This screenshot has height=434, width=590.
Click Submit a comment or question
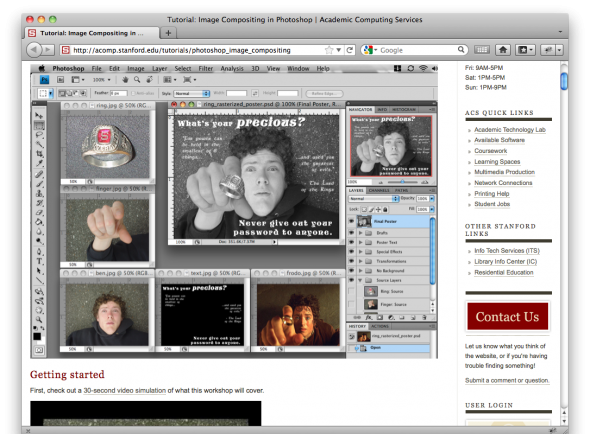(507, 380)
